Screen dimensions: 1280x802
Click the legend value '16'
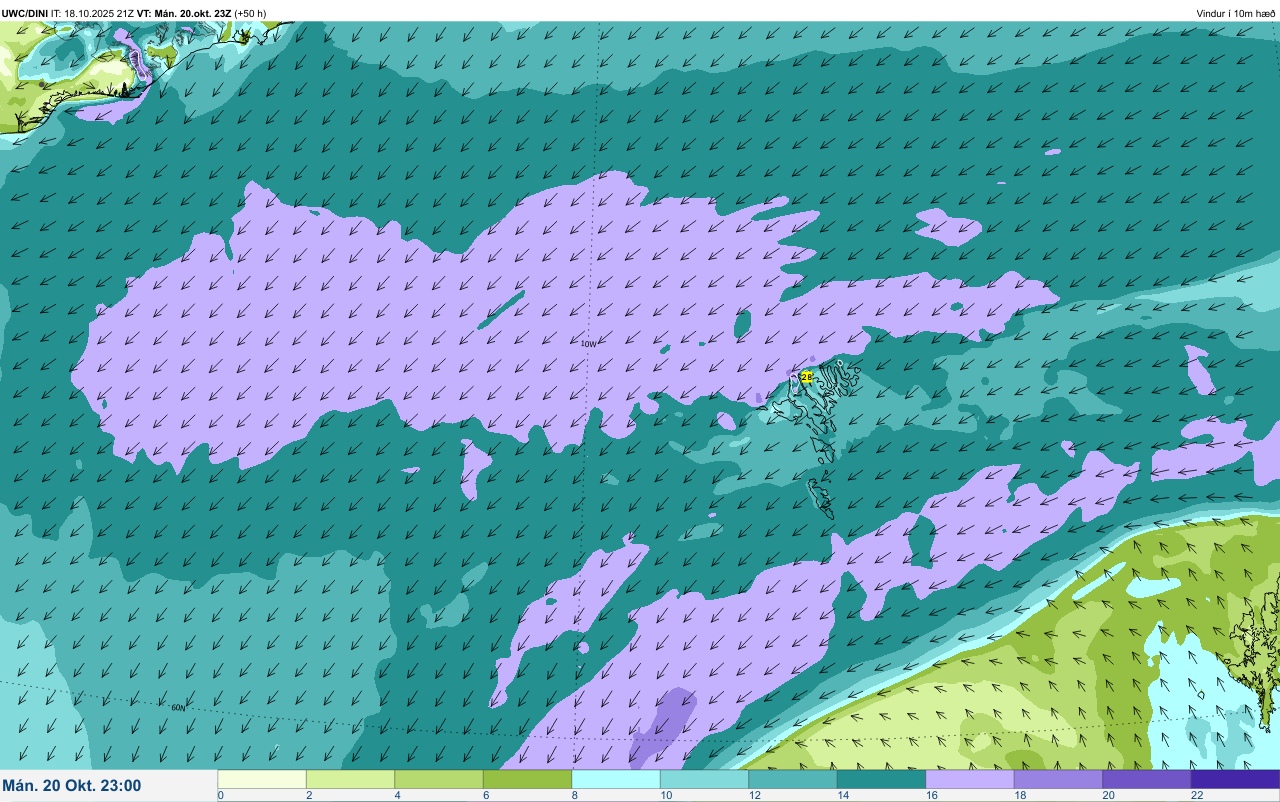tap(930, 795)
